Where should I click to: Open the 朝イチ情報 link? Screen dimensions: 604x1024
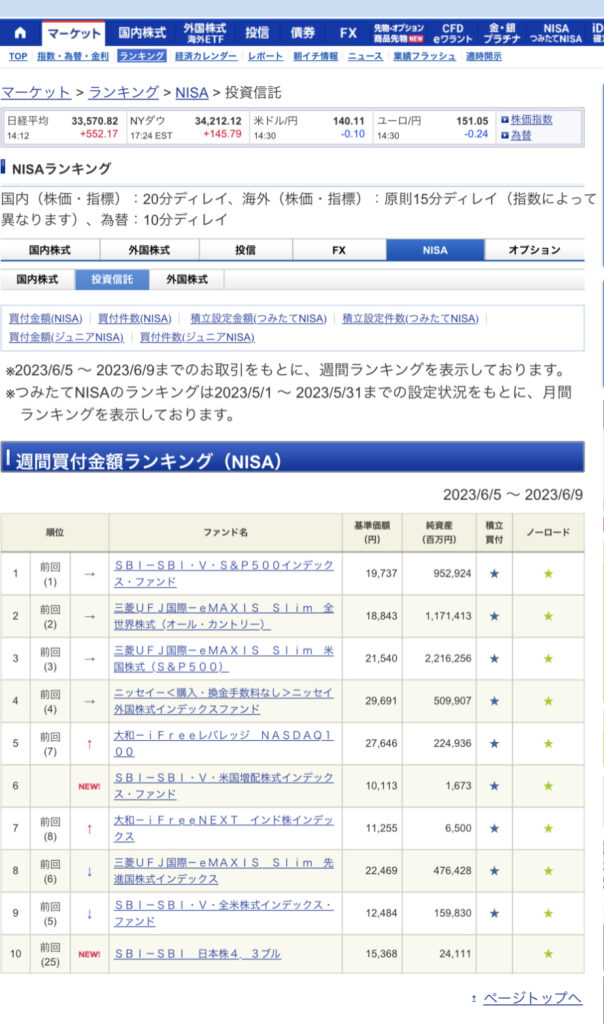(x=315, y=56)
